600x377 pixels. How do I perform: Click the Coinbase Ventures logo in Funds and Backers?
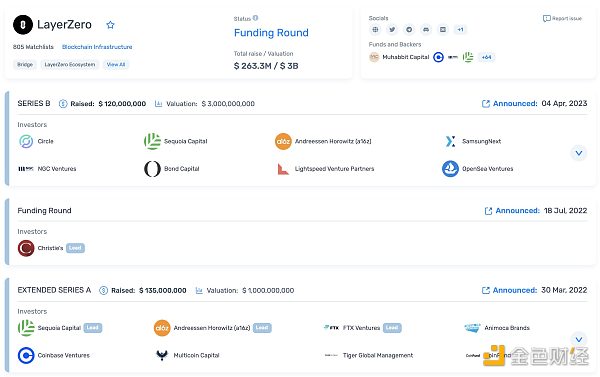(439, 57)
